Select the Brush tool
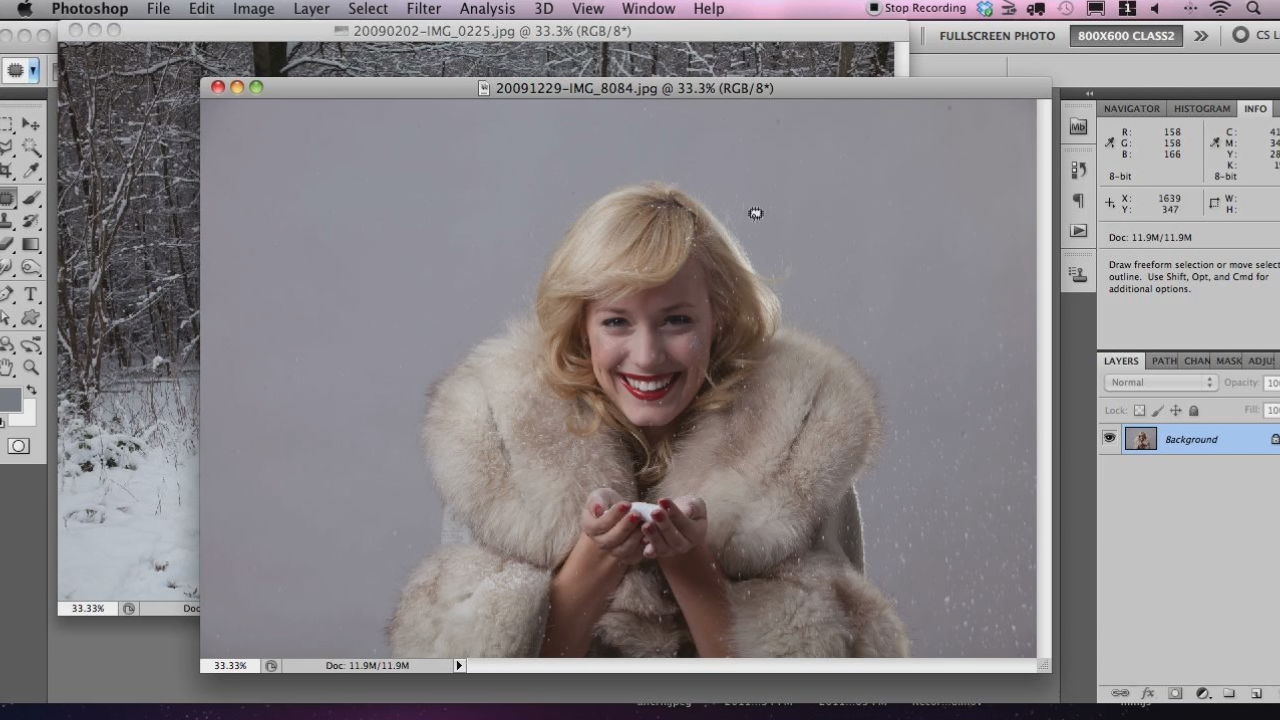Viewport: 1280px width, 720px height. click(32, 198)
